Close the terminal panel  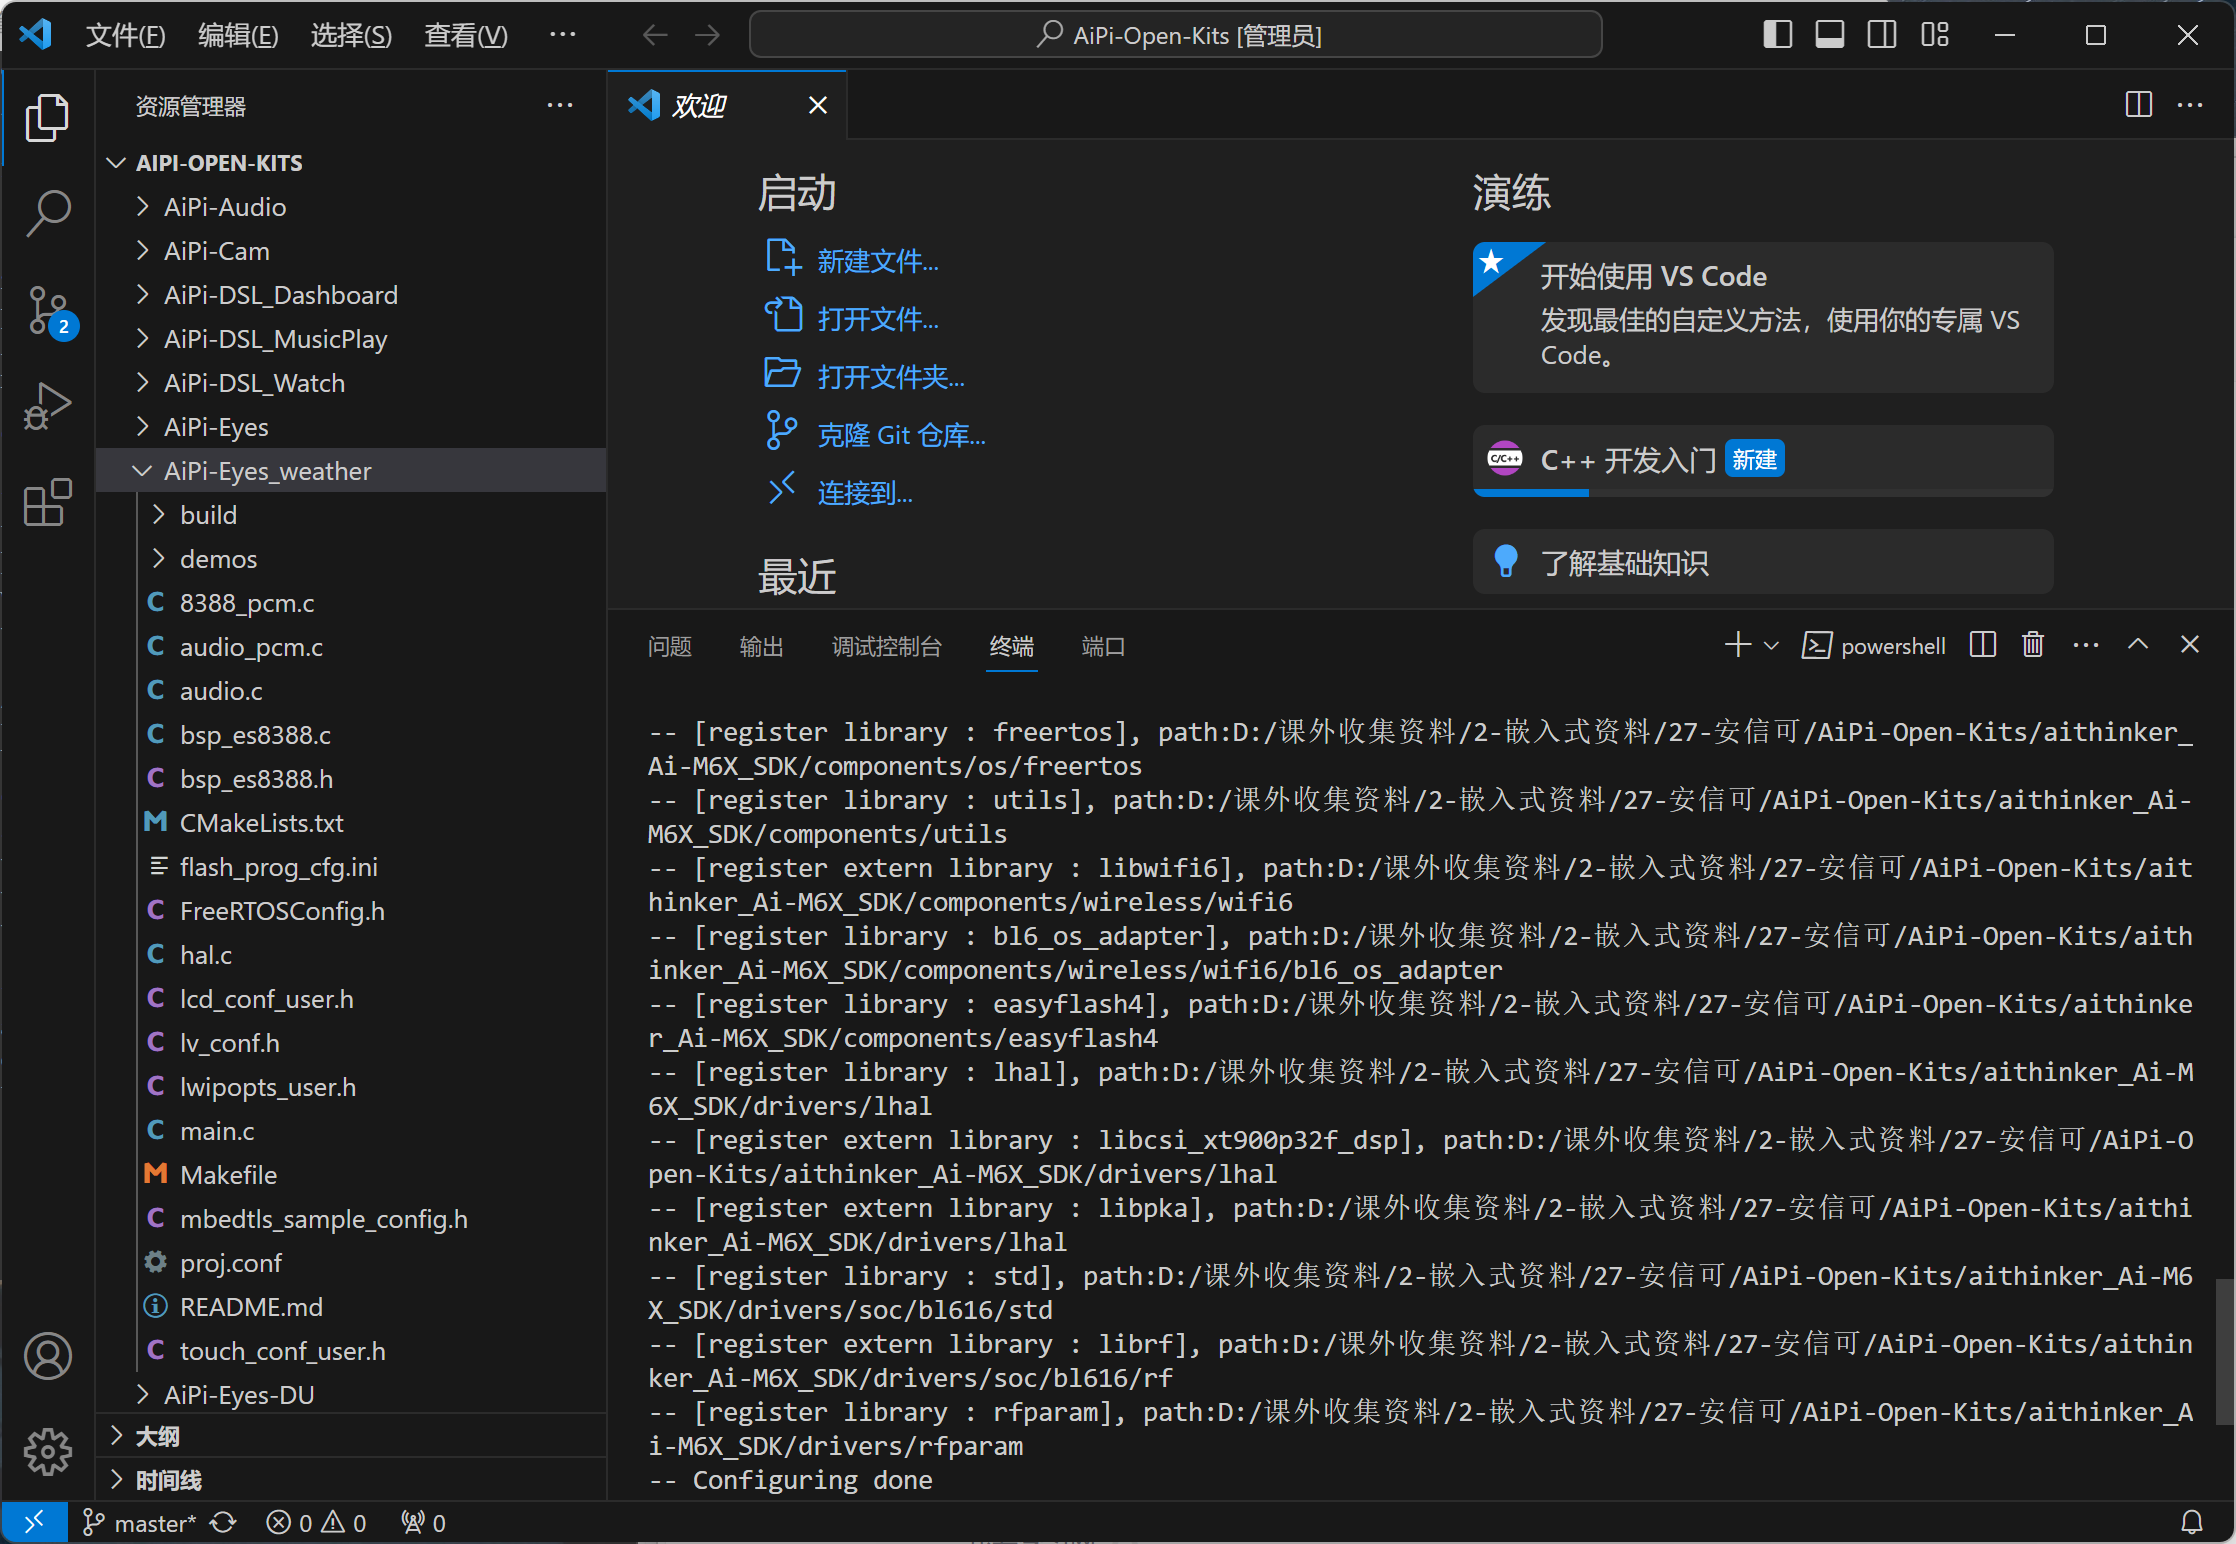coord(2190,645)
